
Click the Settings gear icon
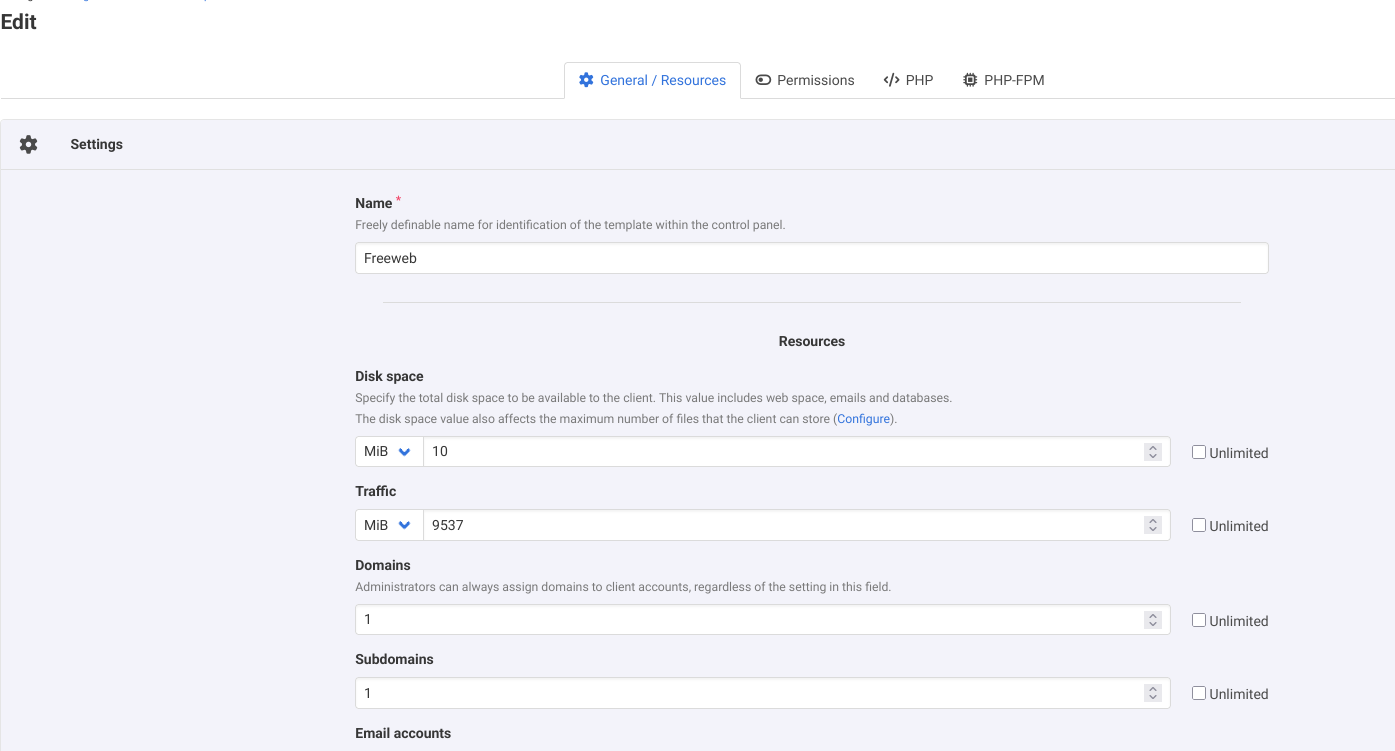(x=28, y=144)
